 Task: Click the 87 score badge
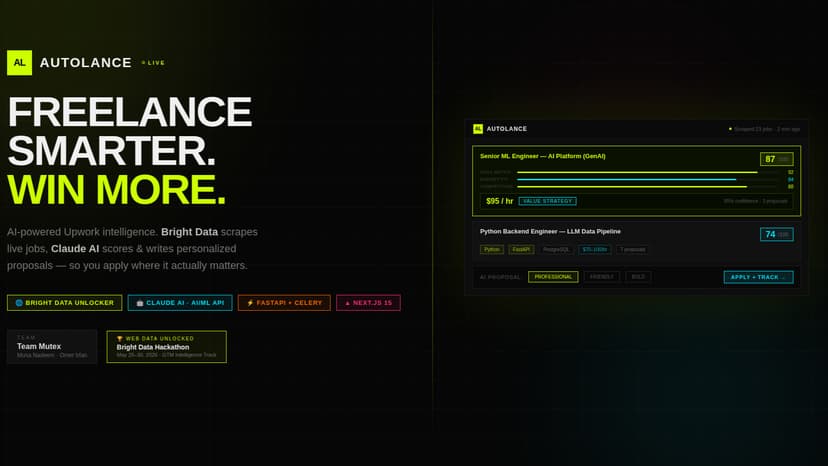[x=776, y=159]
